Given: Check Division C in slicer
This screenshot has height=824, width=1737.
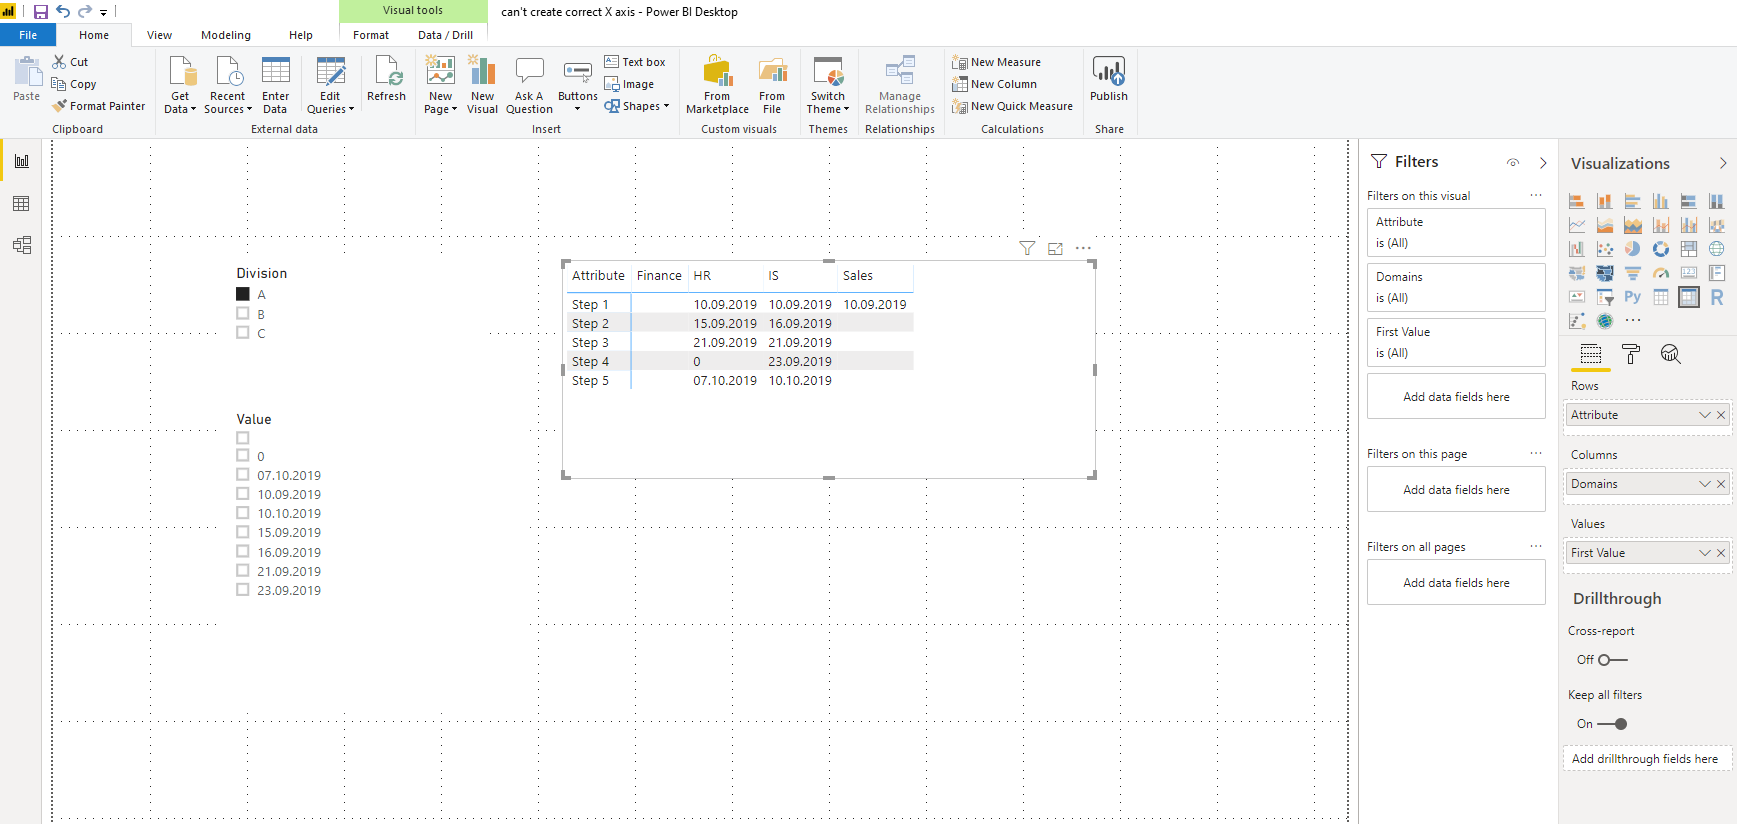Looking at the screenshot, I should (242, 332).
